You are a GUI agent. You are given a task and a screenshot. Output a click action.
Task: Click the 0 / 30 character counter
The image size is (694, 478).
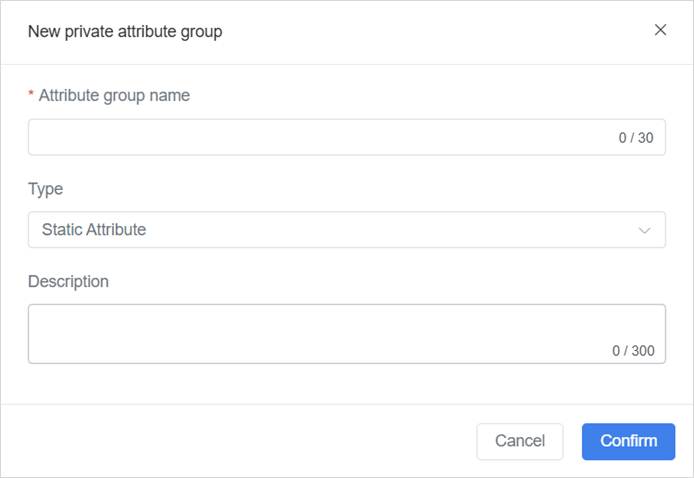pos(636,138)
